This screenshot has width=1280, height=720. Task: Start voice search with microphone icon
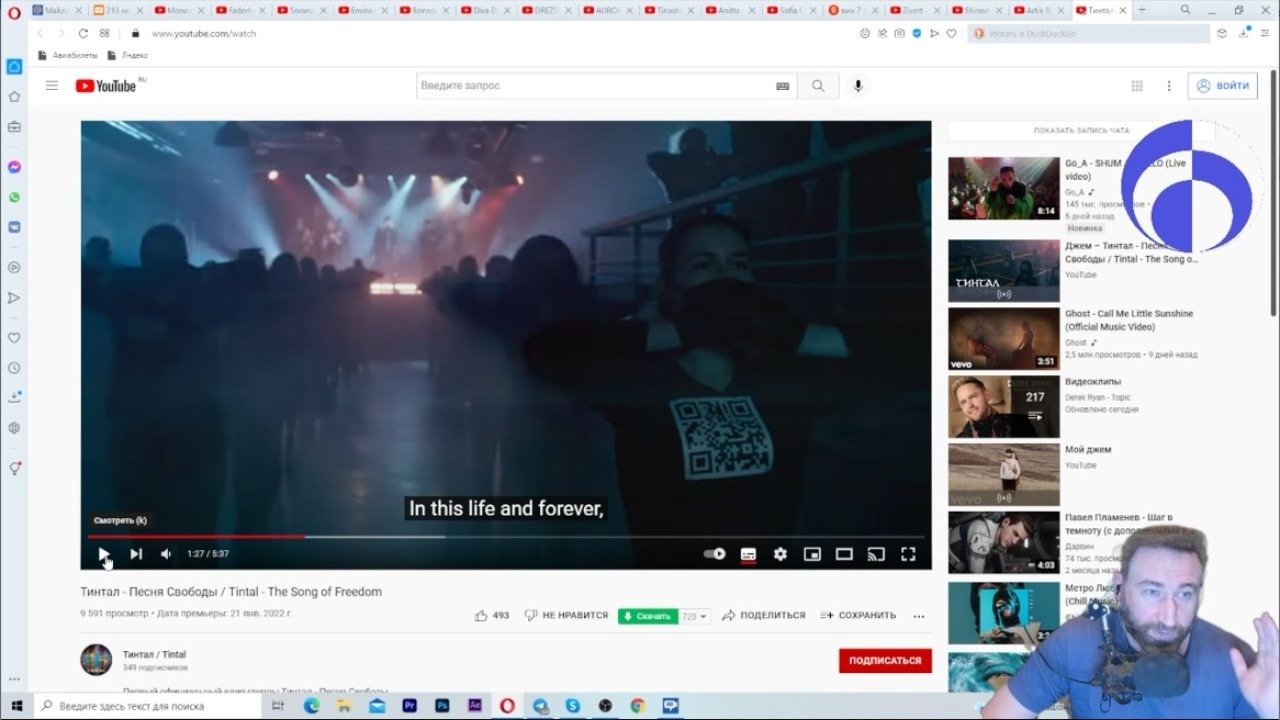coord(858,86)
